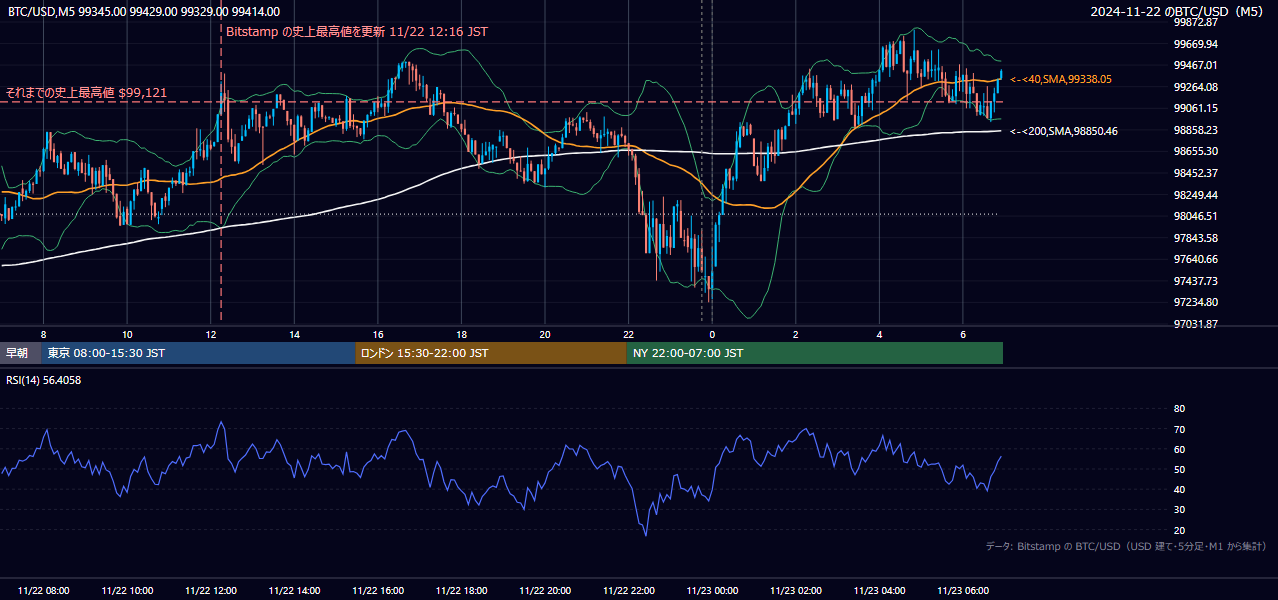Click the それまでの史上最高値 $99,121 label
Viewport: 1278px width, 600px height.
coord(86,92)
